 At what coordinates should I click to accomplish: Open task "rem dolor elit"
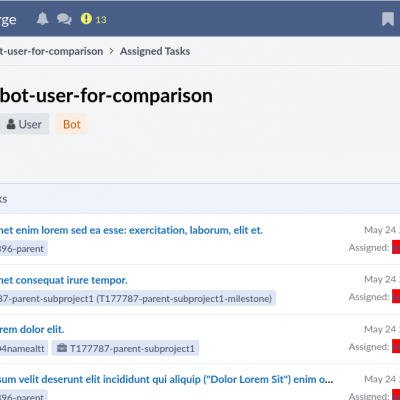(x=32, y=329)
